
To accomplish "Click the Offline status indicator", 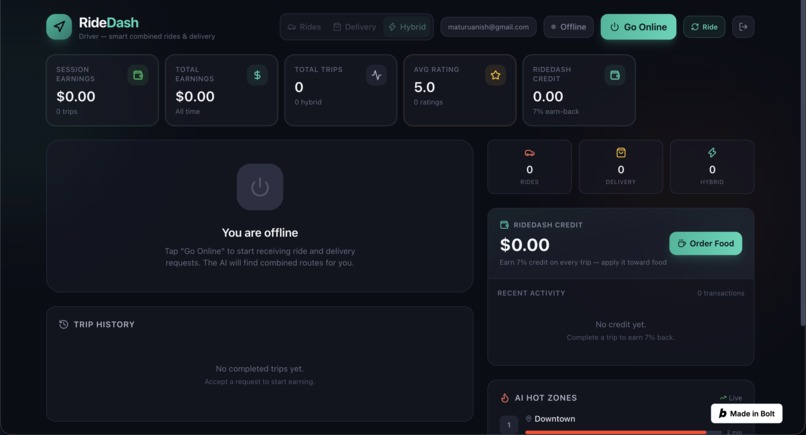I will tap(569, 27).
